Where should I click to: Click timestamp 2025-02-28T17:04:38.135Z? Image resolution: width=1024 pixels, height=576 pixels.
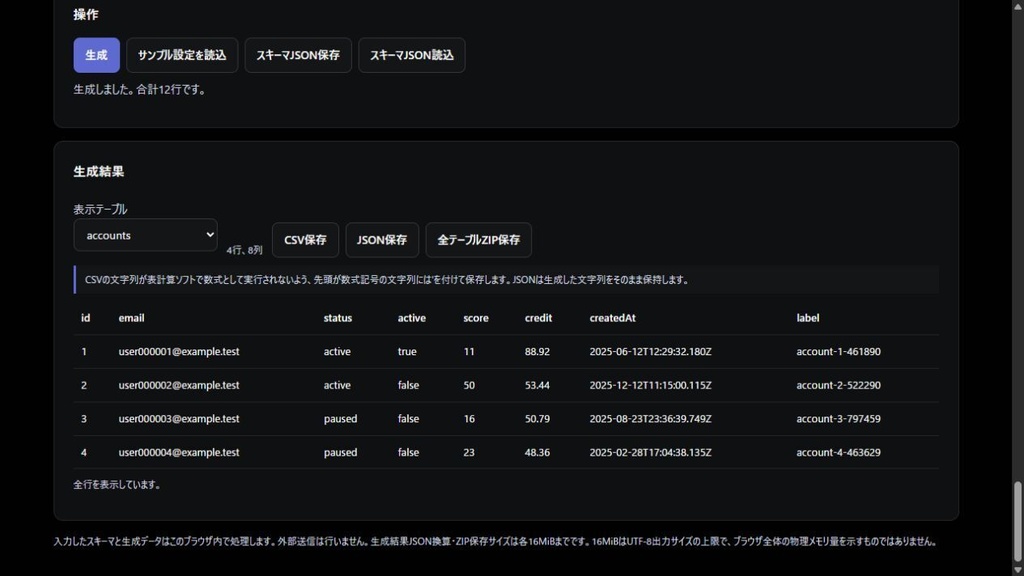650,452
